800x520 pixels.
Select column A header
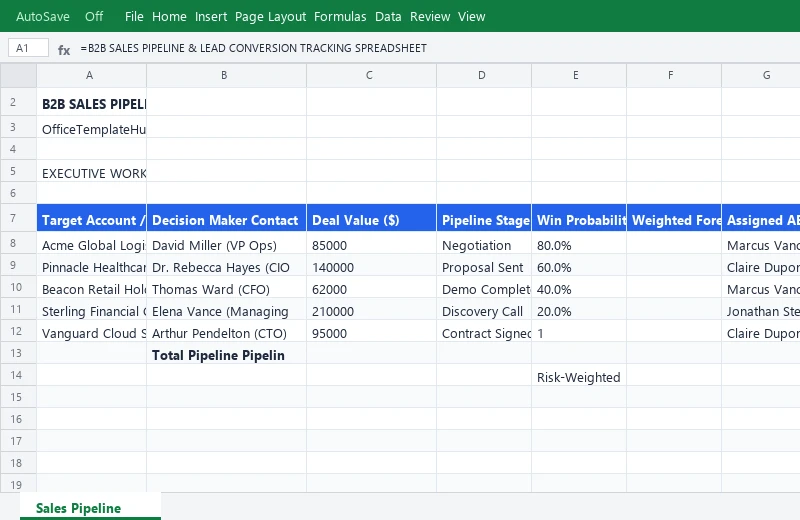click(x=91, y=76)
